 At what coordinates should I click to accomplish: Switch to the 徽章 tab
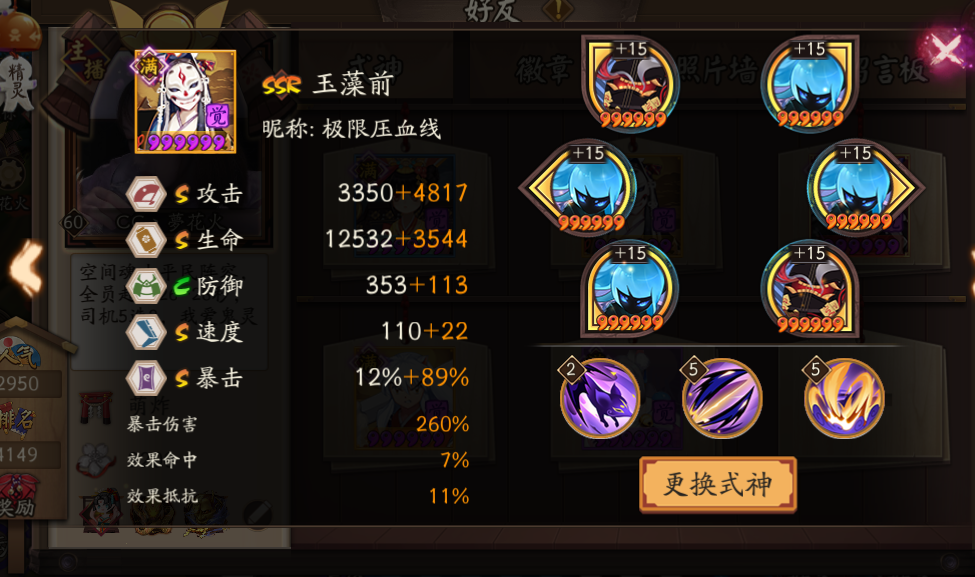(x=543, y=70)
